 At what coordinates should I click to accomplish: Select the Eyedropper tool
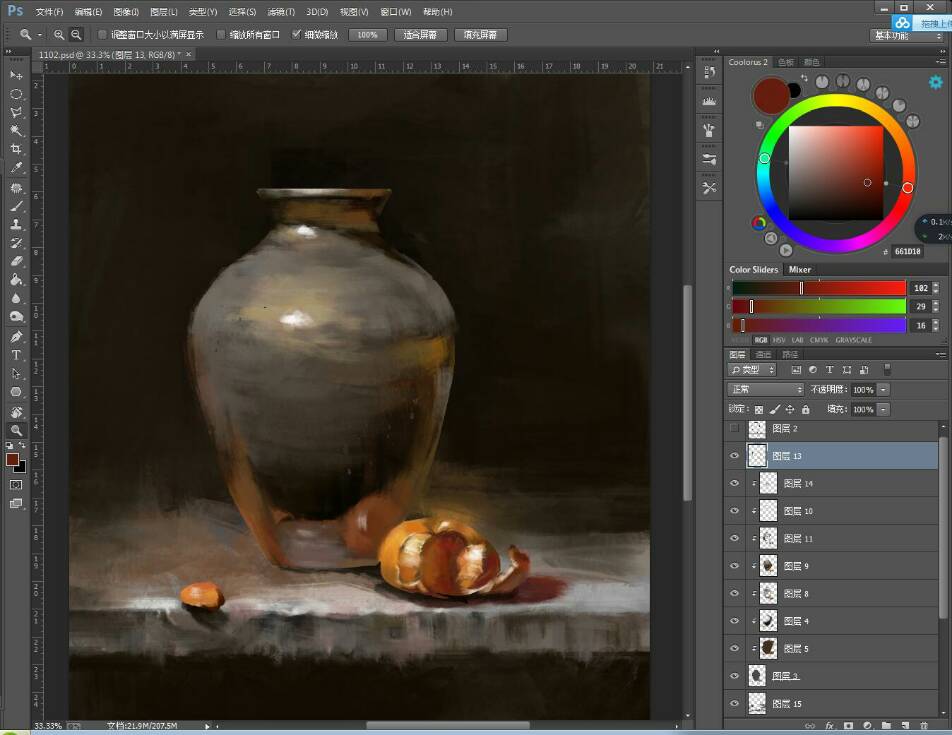pyautogui.click(x=16, y=168)
